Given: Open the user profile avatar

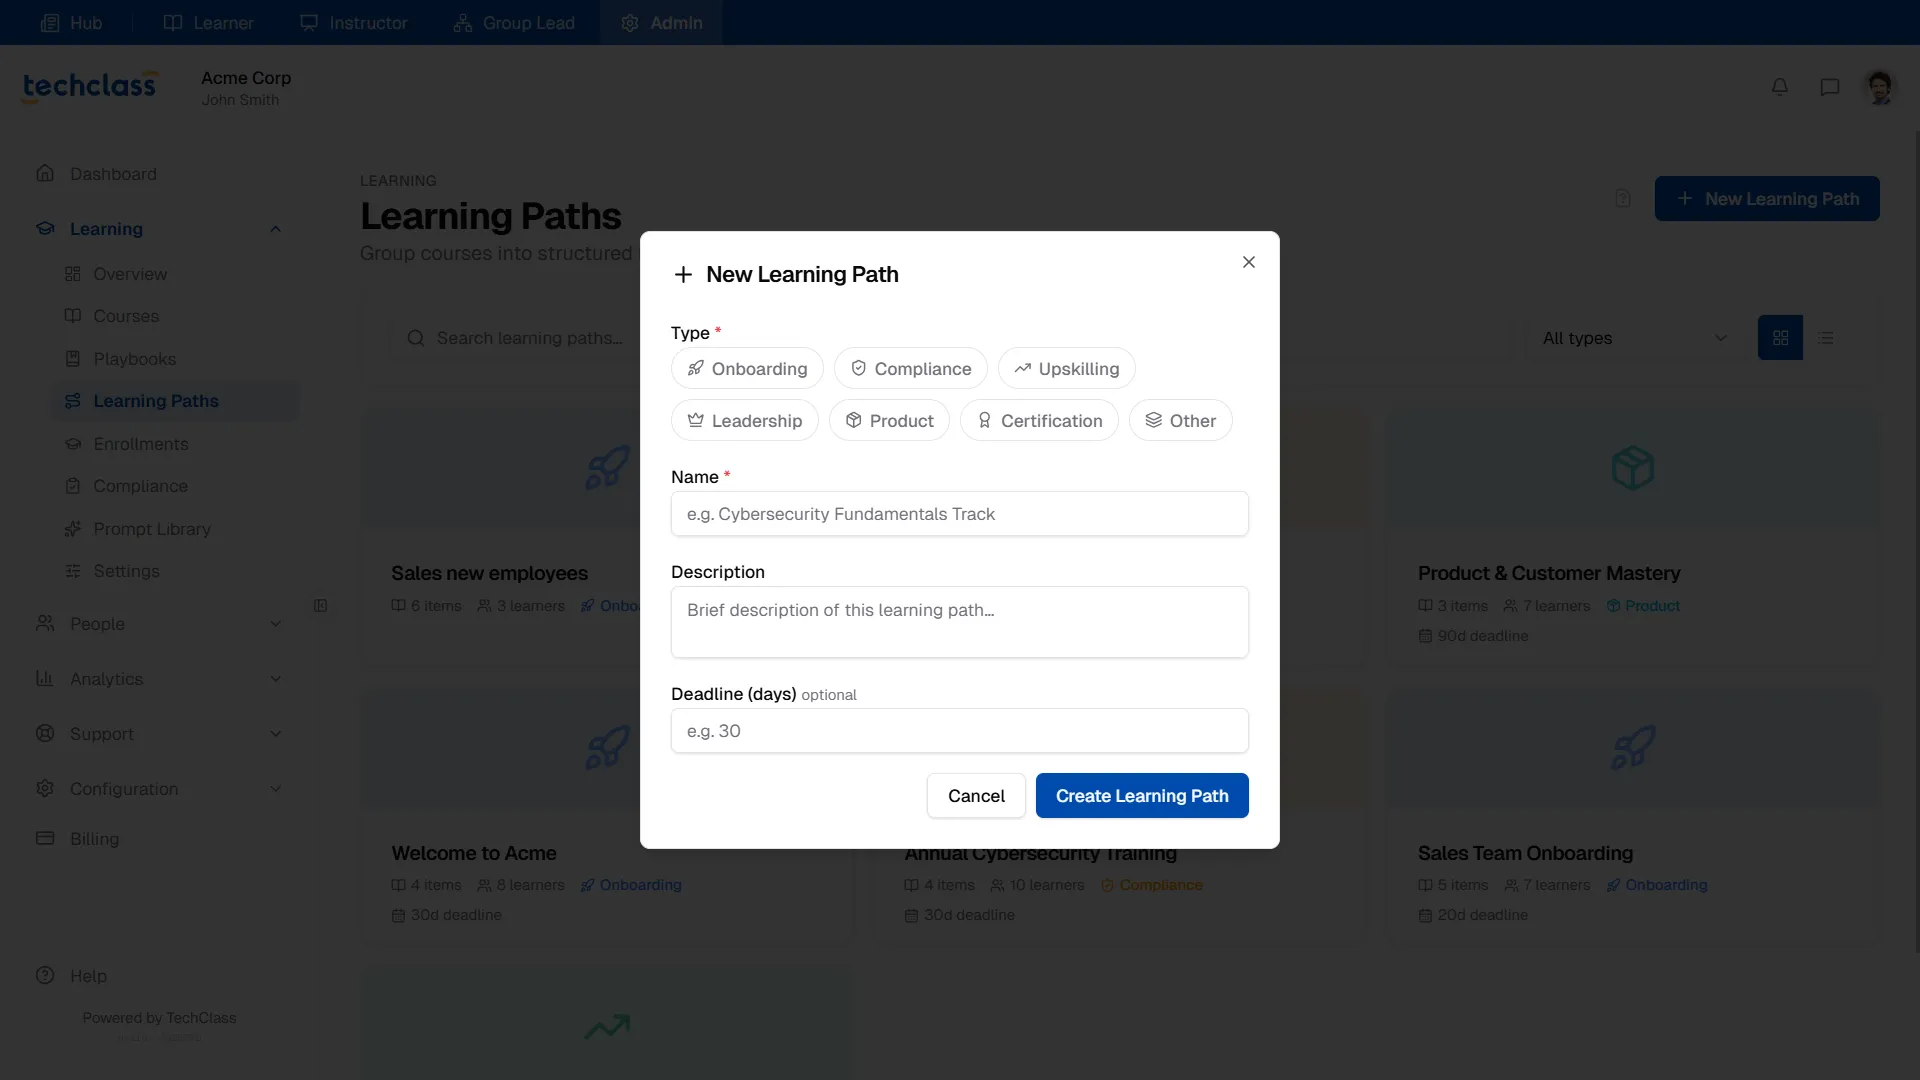Looking at the screenshot, I should [x=1880, y=87].
